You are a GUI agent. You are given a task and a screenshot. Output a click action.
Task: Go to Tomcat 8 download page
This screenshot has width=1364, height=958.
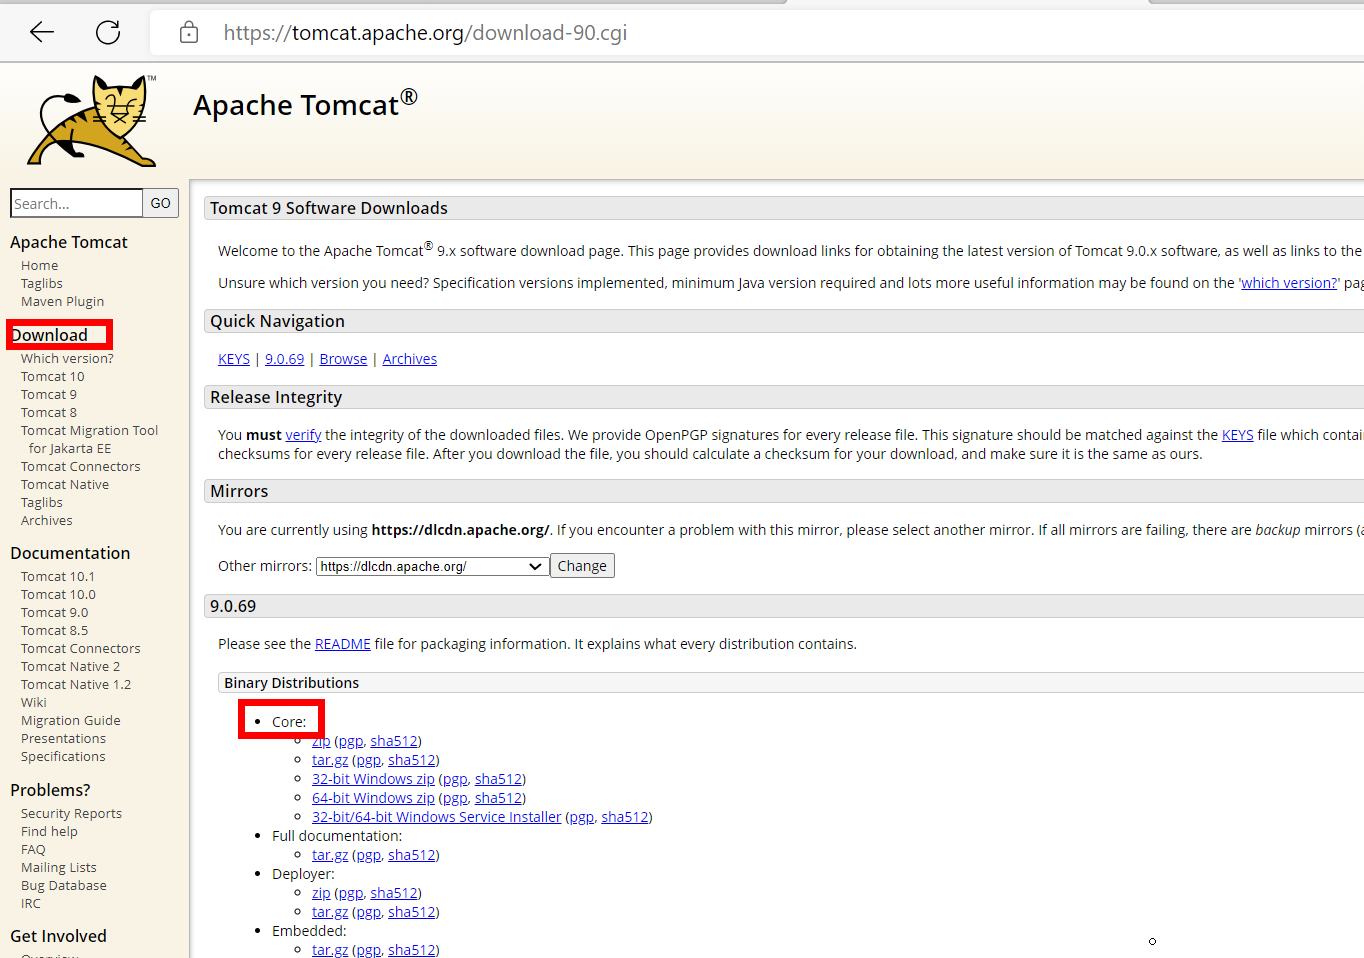pyautogui.click(x=49, y=413)
